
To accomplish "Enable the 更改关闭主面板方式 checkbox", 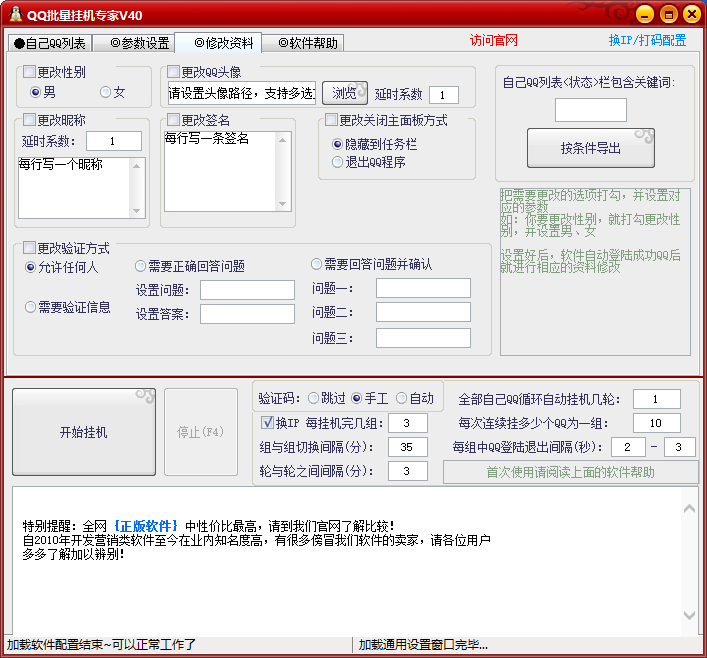I will tap(331, 120).
